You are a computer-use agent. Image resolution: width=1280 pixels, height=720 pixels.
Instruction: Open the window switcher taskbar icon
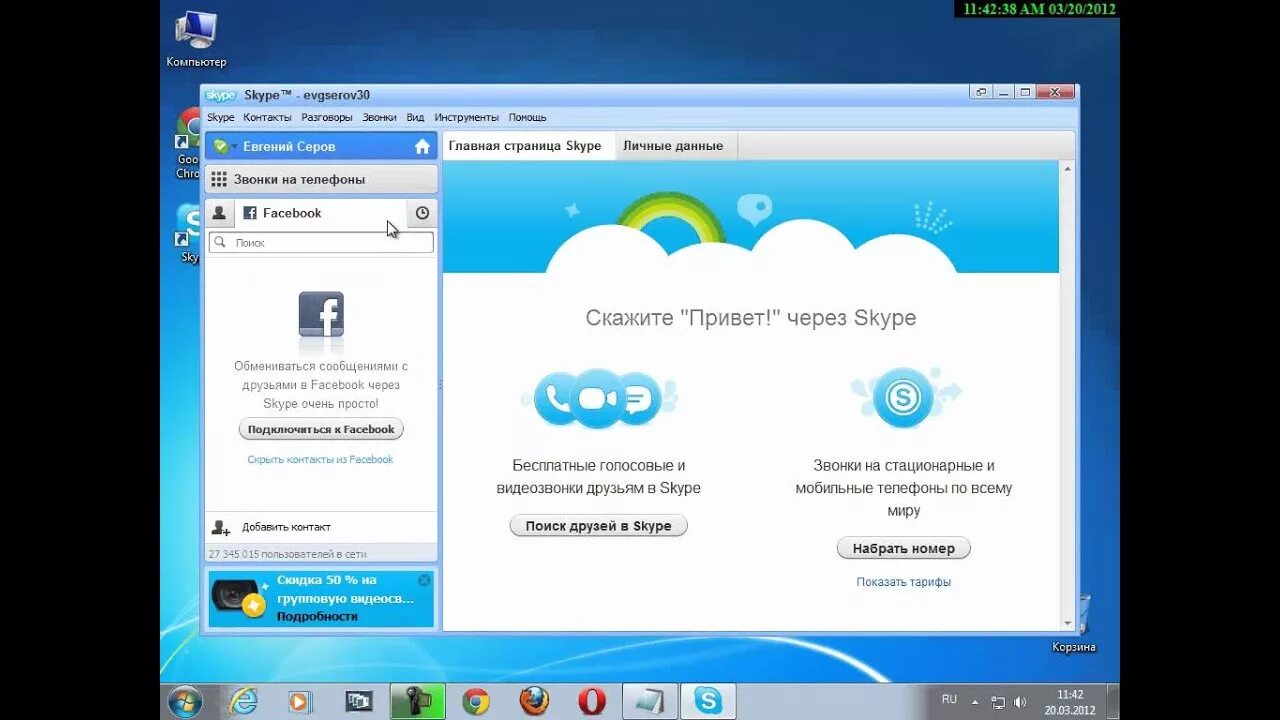[358, 701]
